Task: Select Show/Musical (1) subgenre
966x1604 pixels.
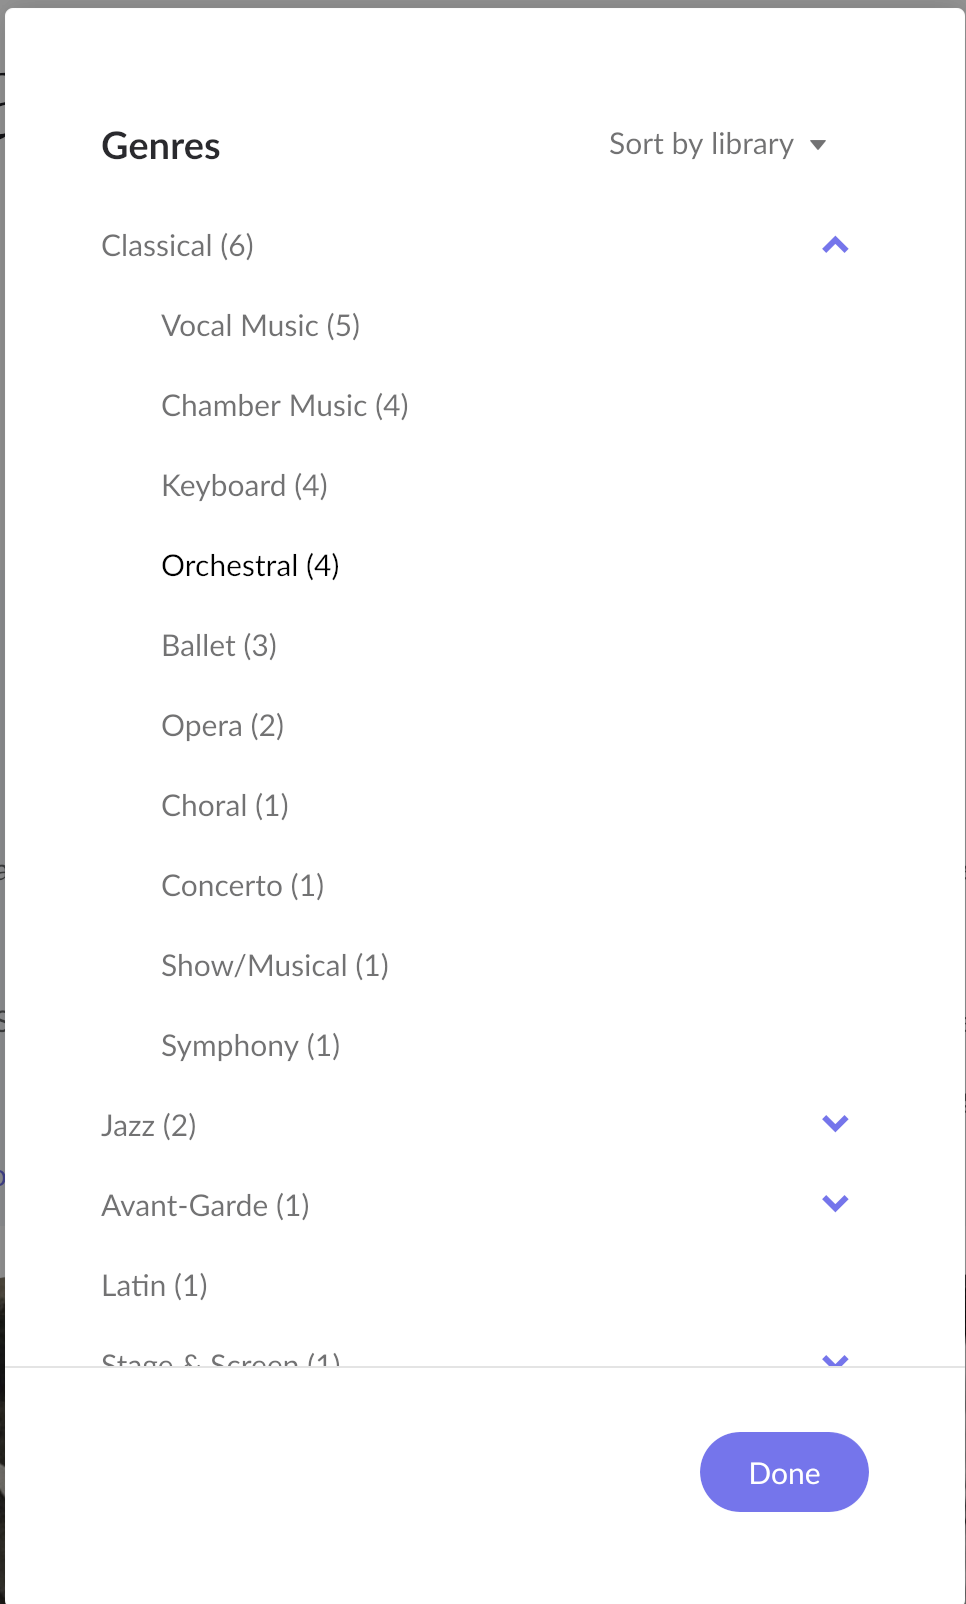Action: 275,966
